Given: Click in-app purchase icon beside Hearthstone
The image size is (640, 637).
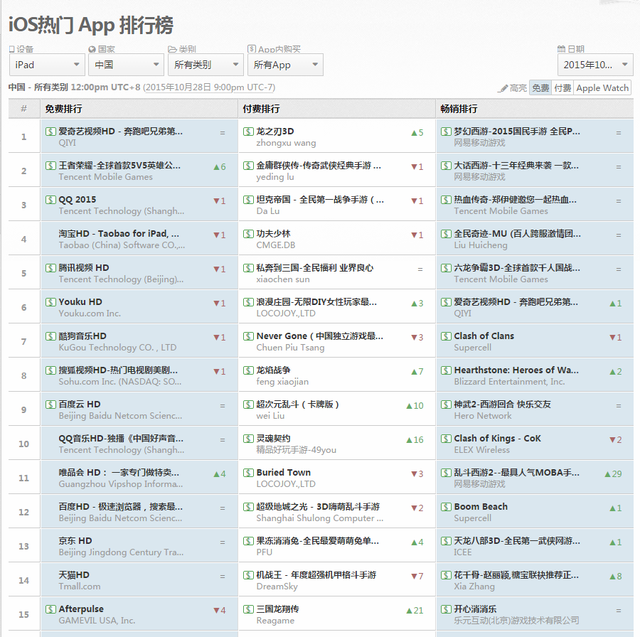Looking at the screenshot, I should click(x=446, y=370).
